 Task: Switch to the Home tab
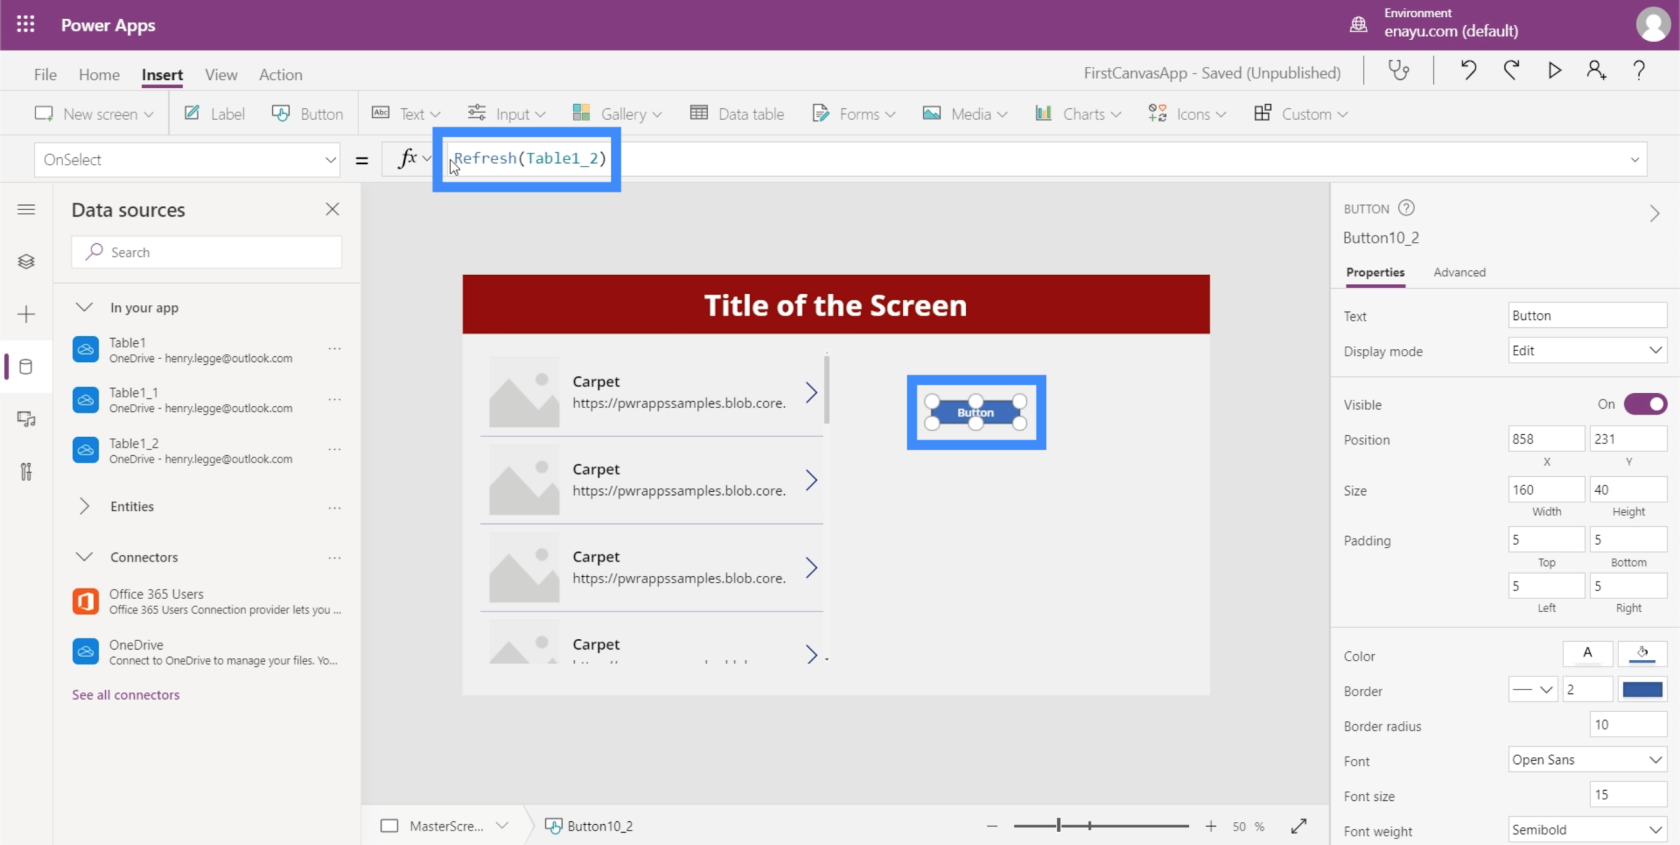(x=99, y=74)
